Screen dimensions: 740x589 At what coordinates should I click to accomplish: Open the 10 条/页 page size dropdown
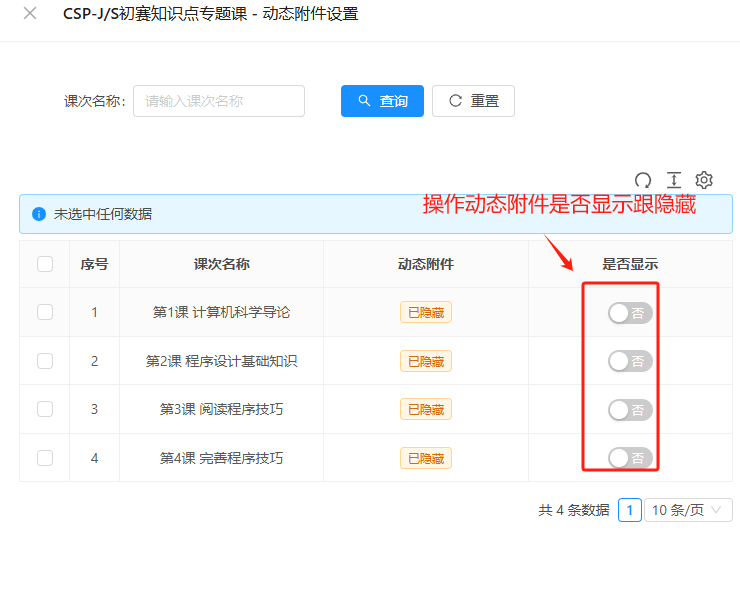coord(687,510)
